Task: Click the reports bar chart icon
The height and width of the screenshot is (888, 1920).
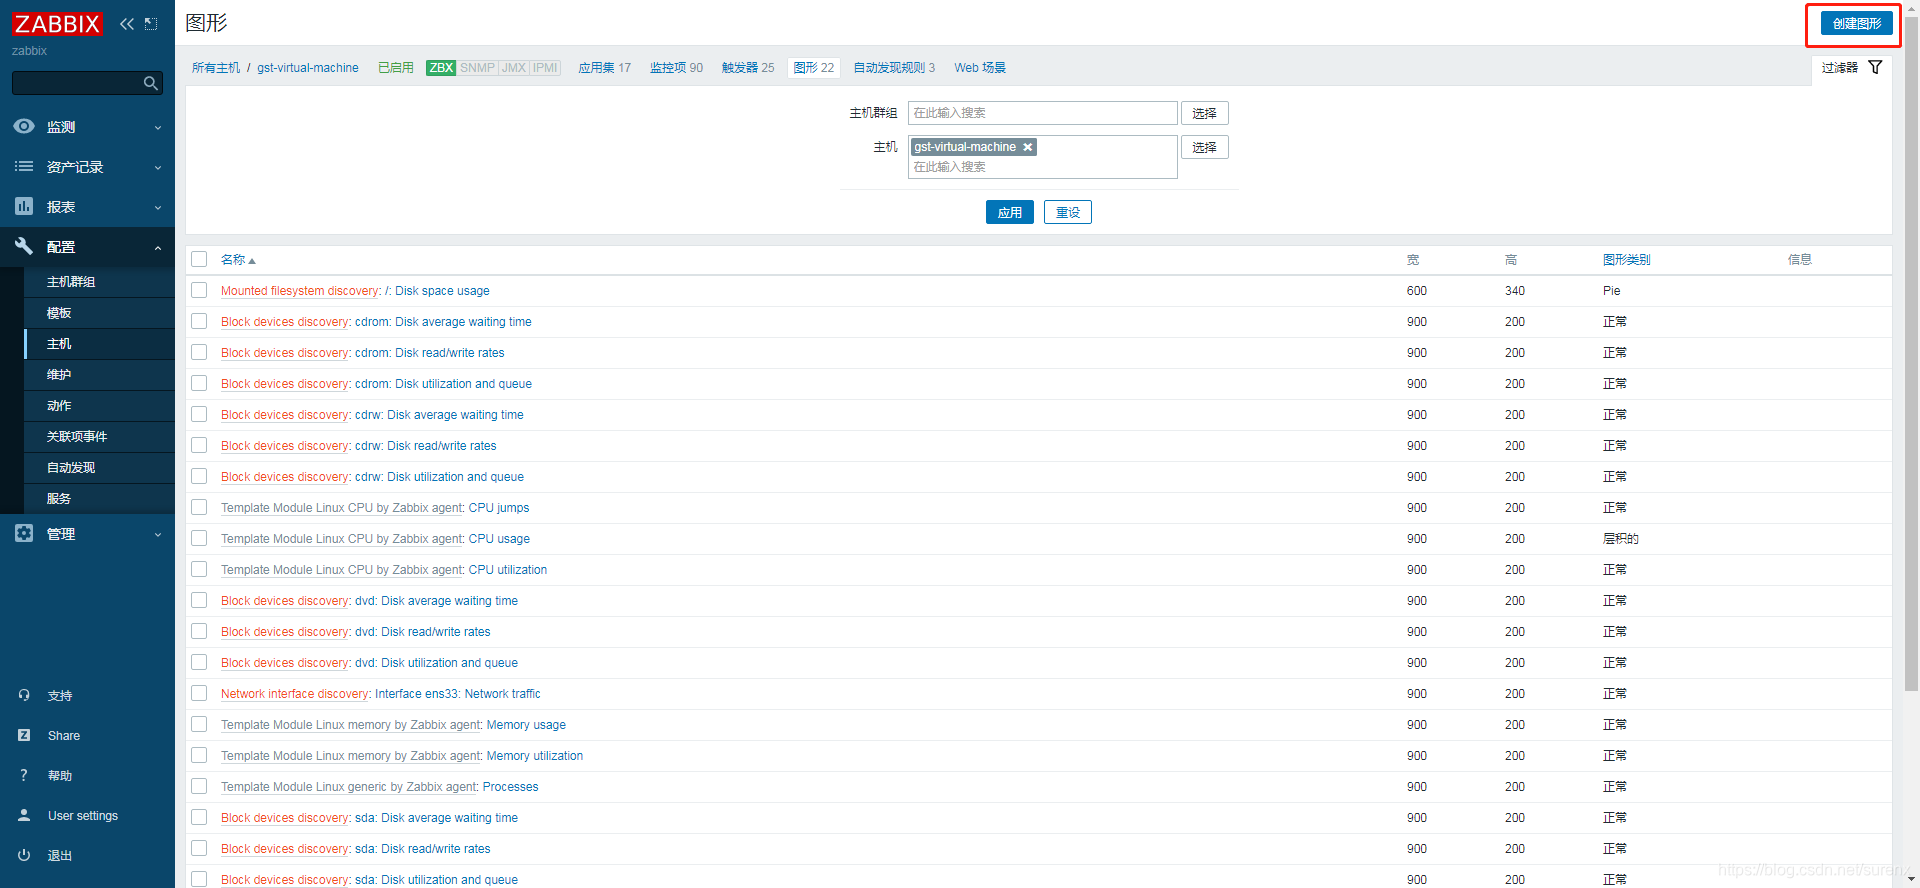Action: pyautogui.click(x=24, y=206)
